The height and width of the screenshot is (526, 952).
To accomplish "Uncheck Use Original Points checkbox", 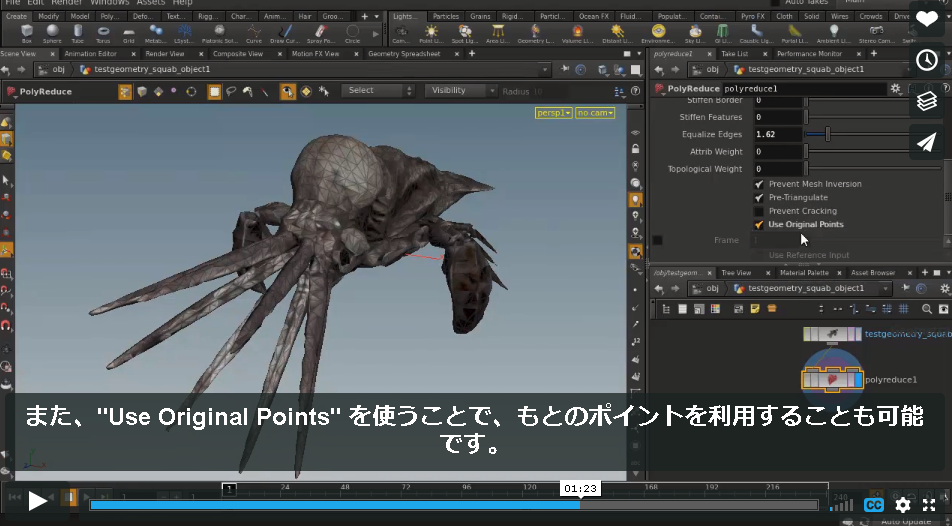I will [x=759, y=225].
